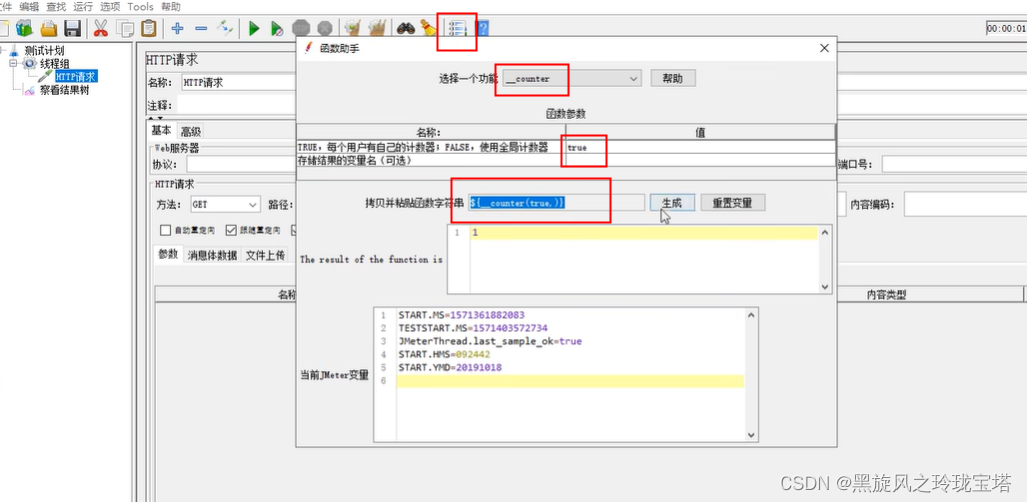This screenshot has width=1027, height=502.
Task: Clear all results with double broom icon
Action: coord(377,28)
